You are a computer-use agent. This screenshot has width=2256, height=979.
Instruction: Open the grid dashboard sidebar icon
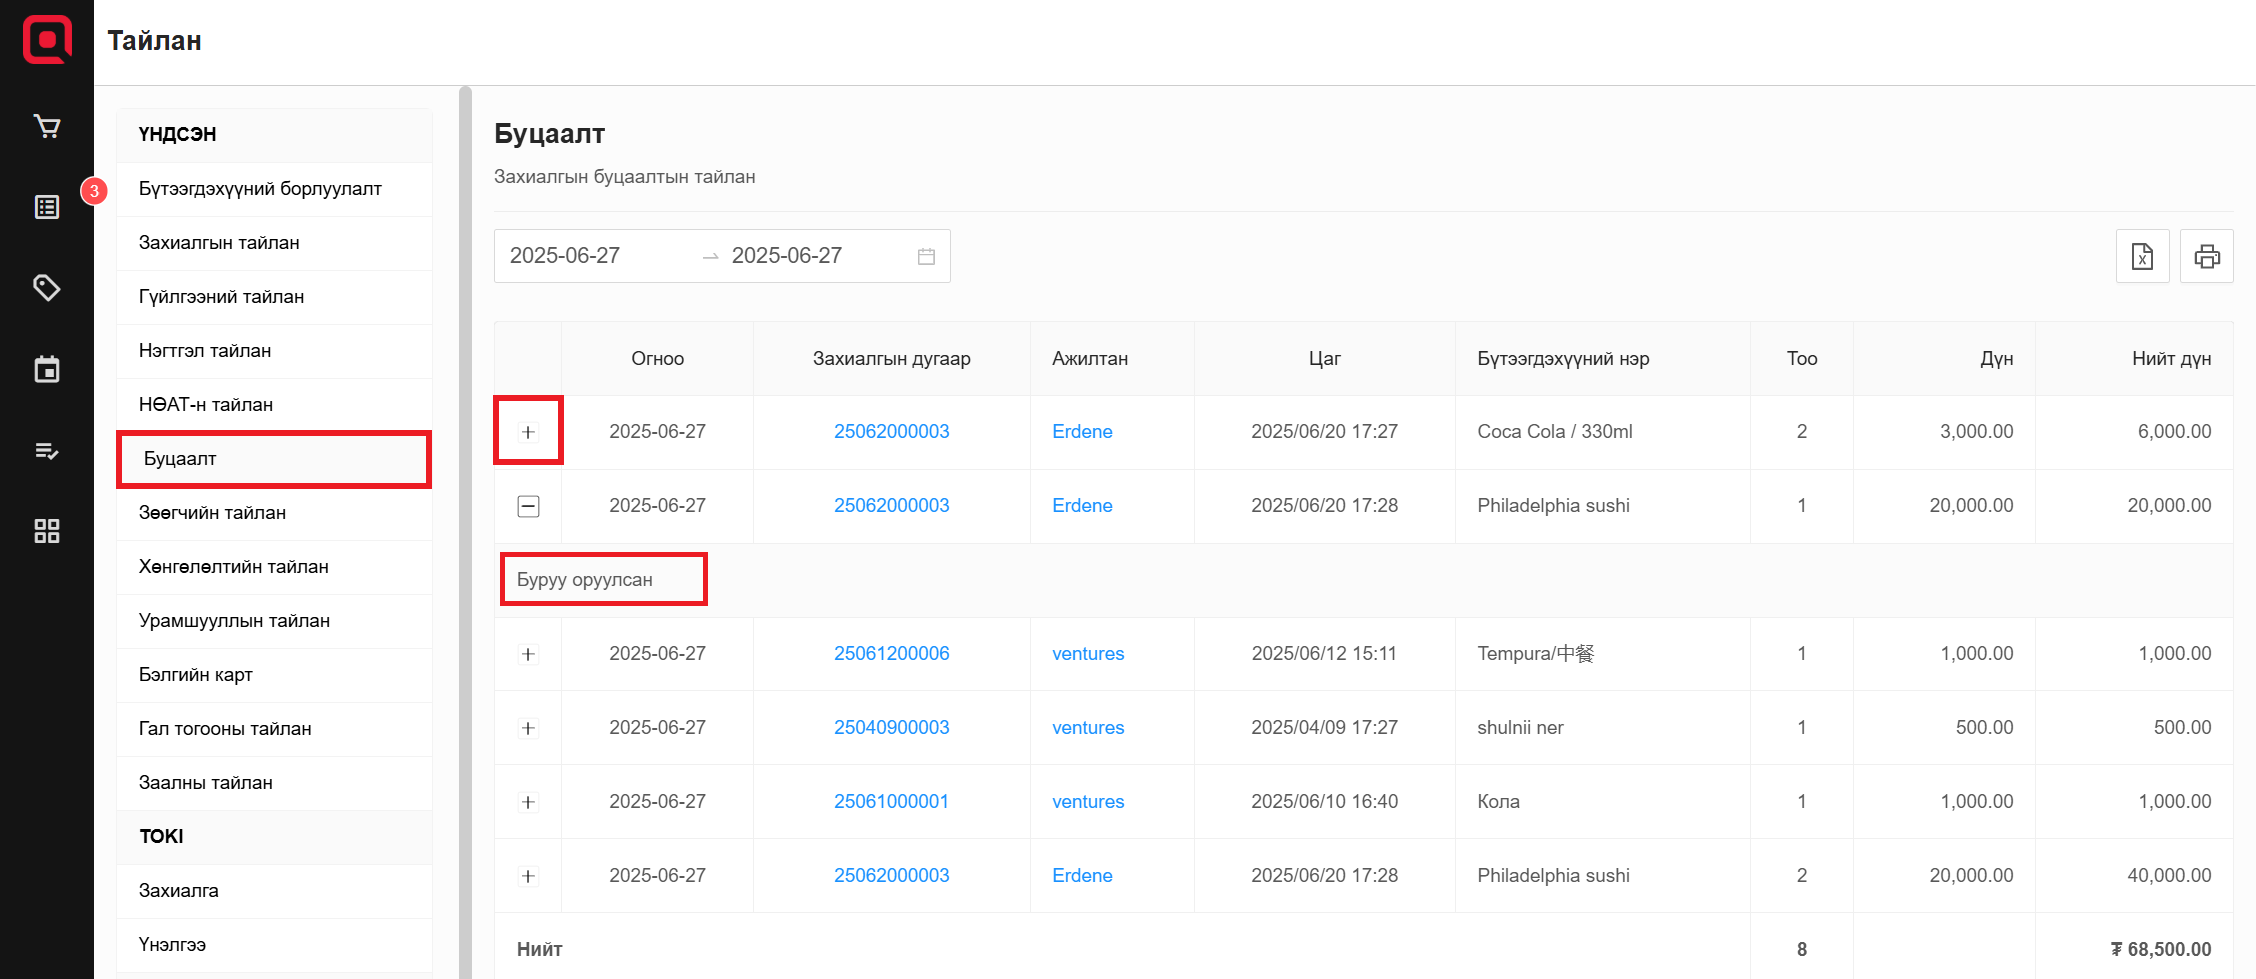47,531
